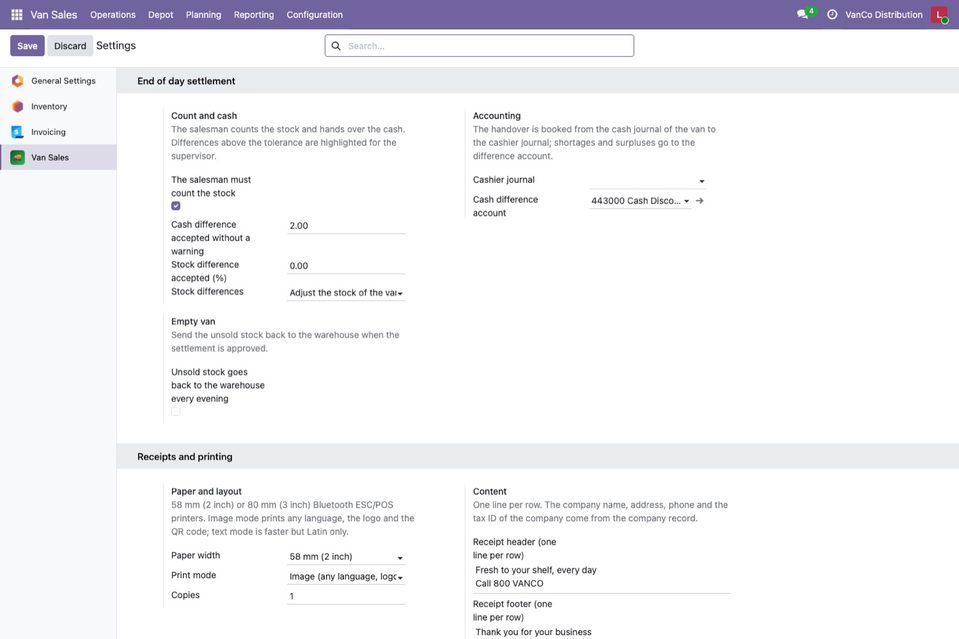Click the VanCo Distribution company switcher

pyautogui.click(x=884, y=15)
